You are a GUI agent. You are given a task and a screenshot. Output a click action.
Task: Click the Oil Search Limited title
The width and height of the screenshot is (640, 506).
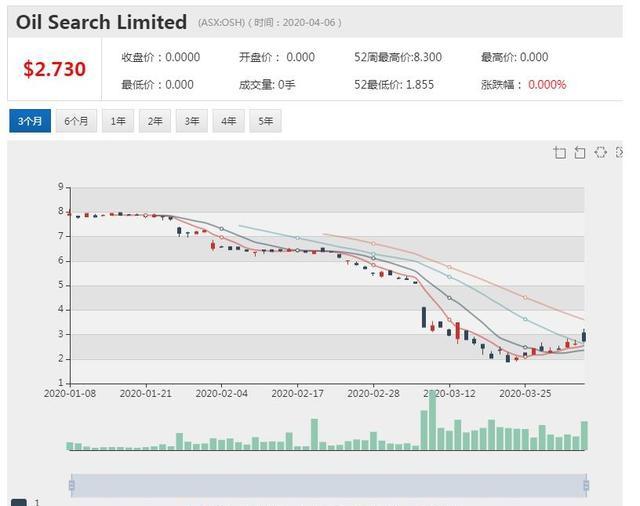pyautogui.click(x=101, y=22)
